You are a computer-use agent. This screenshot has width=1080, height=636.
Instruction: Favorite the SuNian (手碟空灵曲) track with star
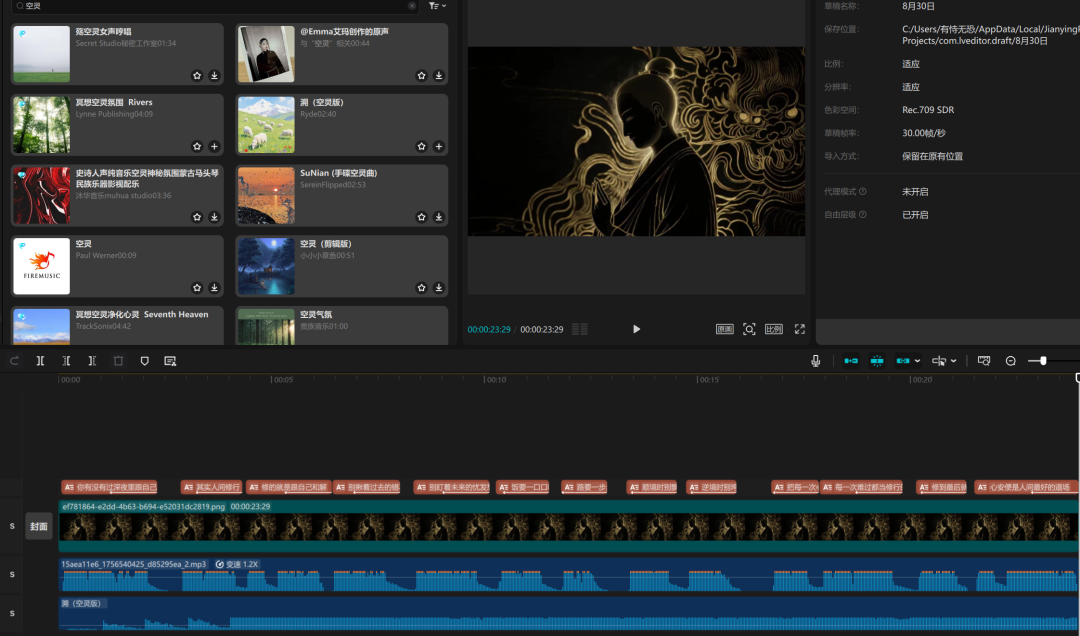pos(422,217)
